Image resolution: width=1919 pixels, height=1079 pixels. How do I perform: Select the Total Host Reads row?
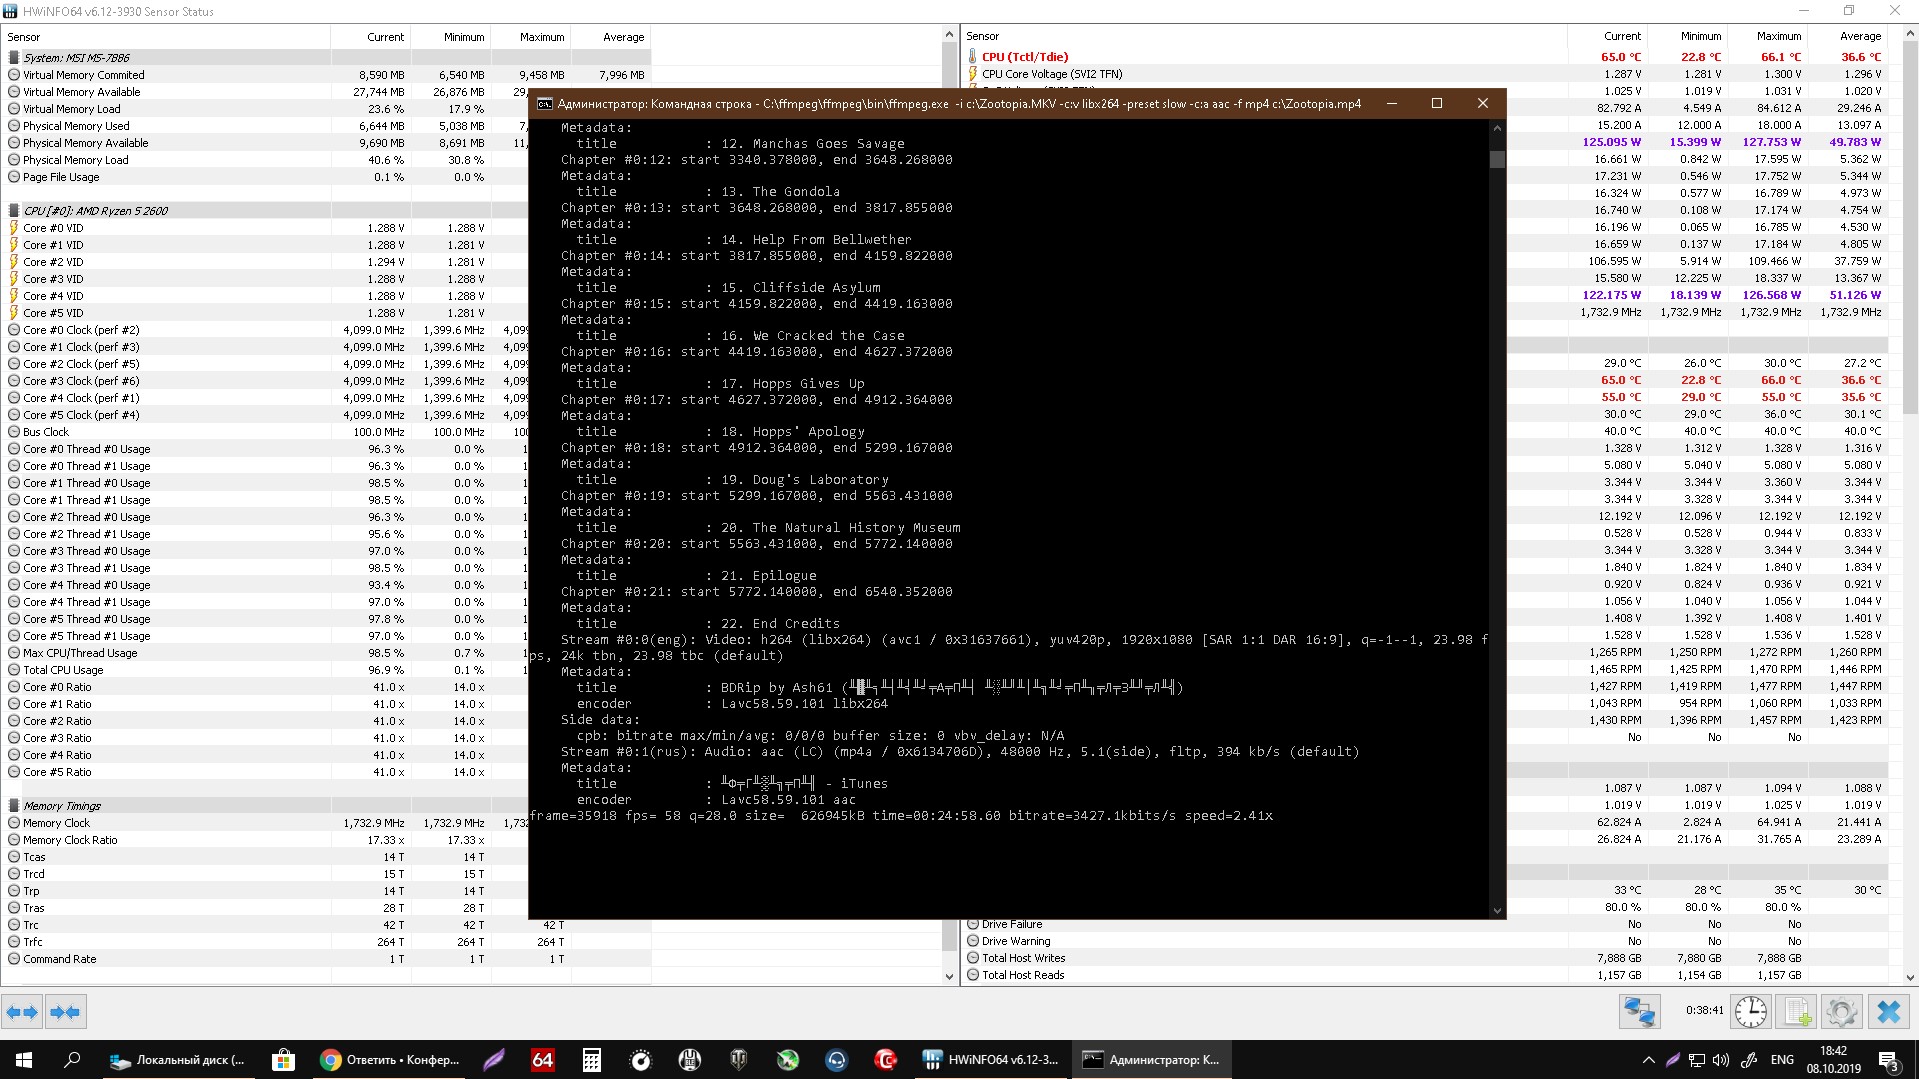1425,975
